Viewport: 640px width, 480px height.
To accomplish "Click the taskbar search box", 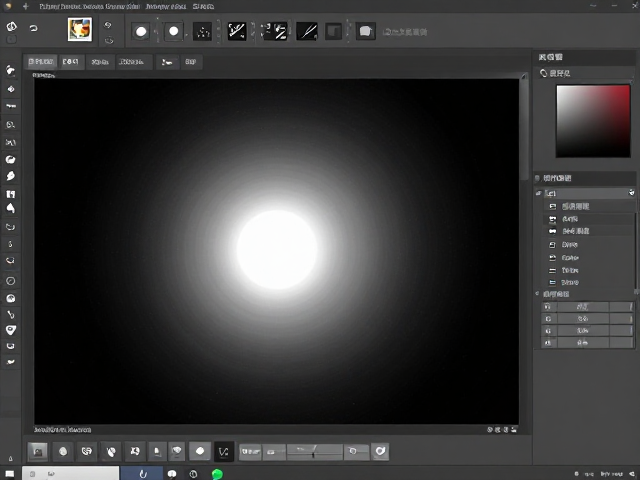I will [x=71, y=473].
